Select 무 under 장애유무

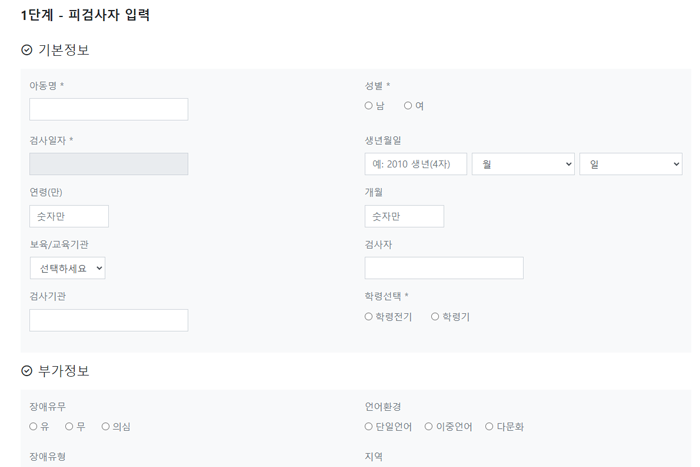[x=69, y=426]
